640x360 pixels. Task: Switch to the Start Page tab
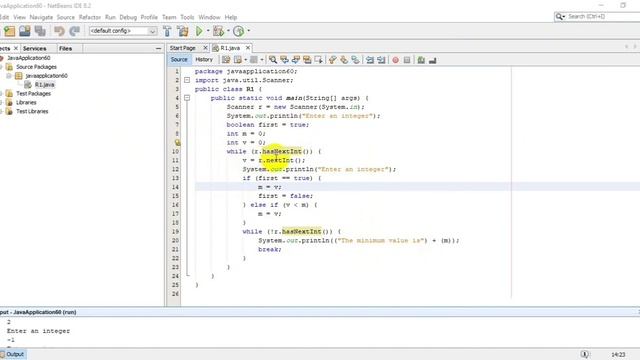pos(183,48)
